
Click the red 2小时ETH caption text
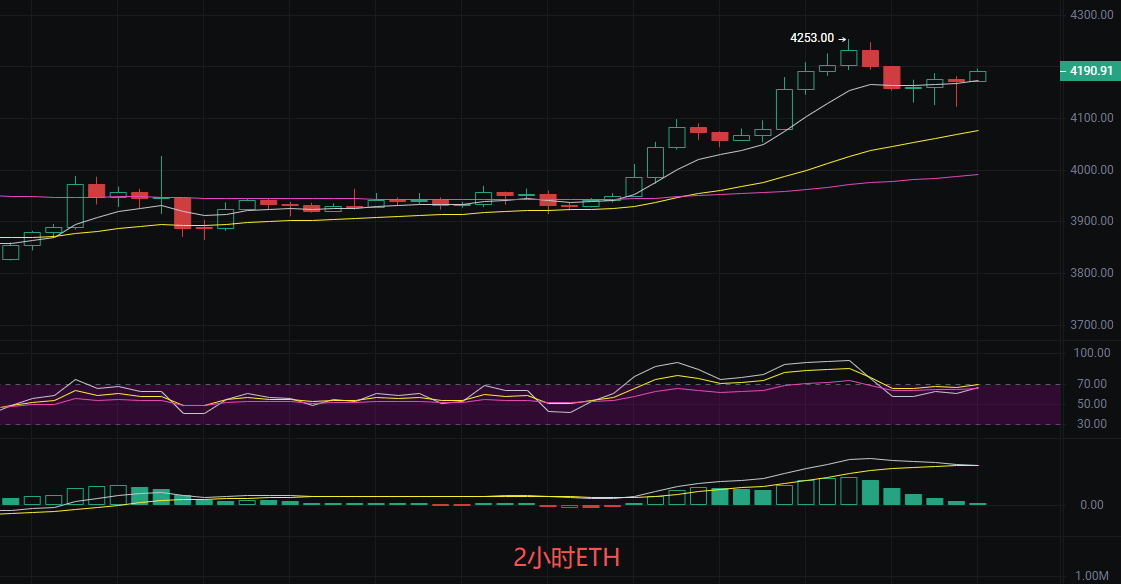coord(567,557)
